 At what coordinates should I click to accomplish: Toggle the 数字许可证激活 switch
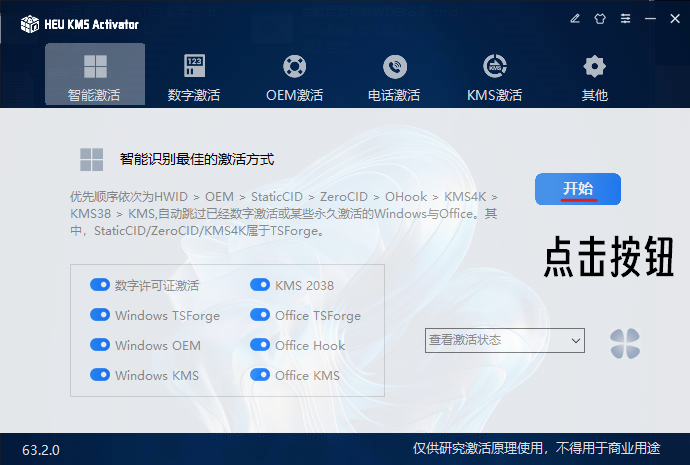tap(100, 285)
